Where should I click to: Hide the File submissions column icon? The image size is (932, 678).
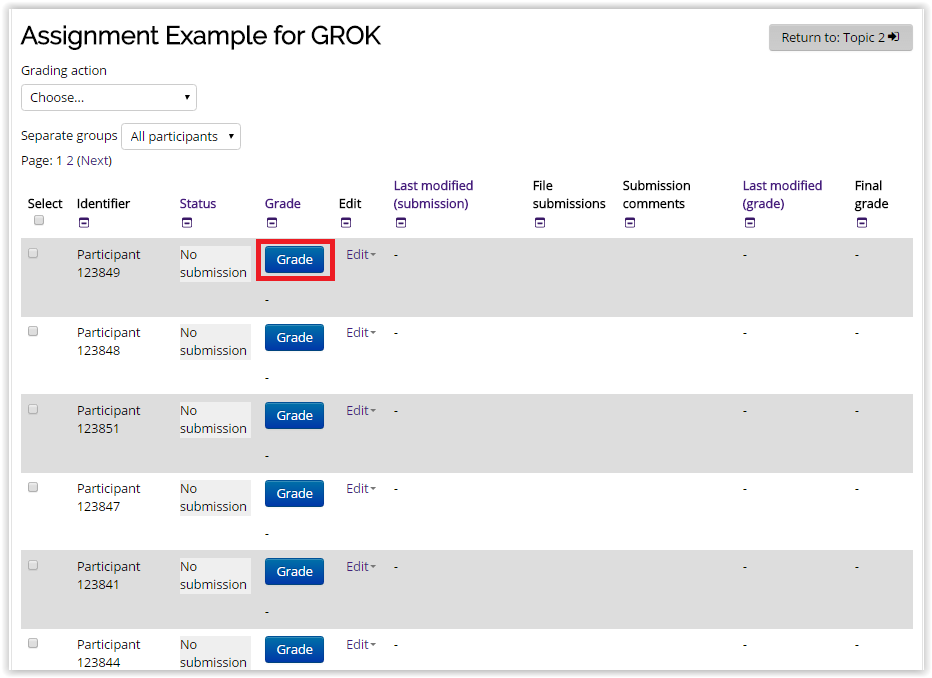click(540, 223)
